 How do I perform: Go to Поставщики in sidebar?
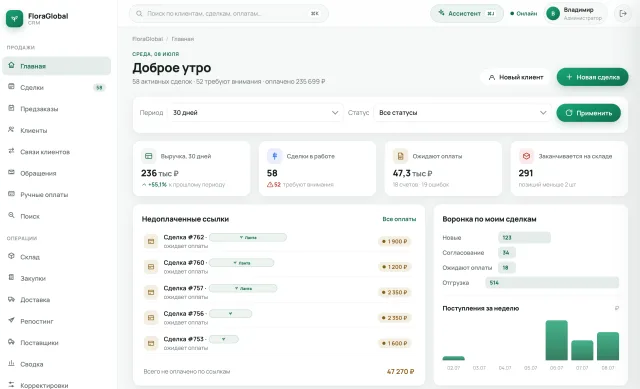tap(56, 342)
